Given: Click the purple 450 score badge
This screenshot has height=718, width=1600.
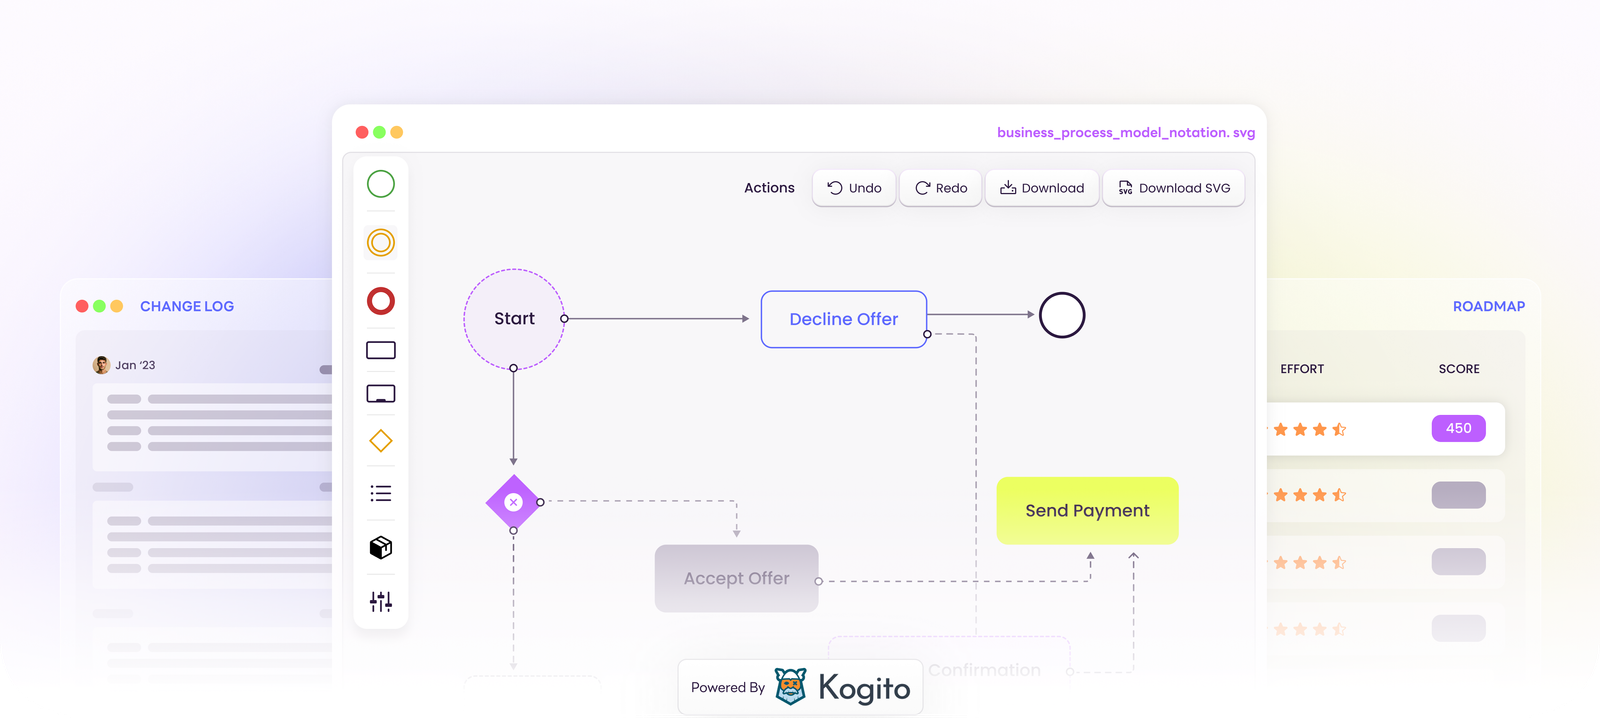Looking at the screenshot, I should point(1458,429).
